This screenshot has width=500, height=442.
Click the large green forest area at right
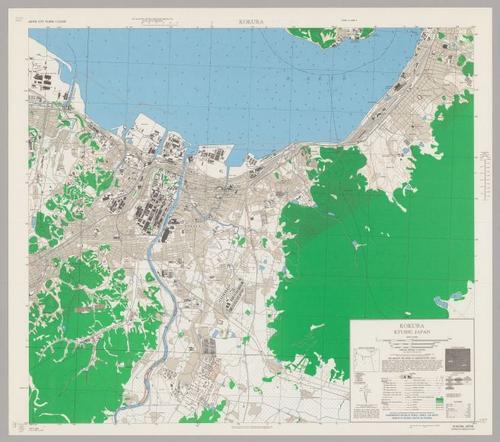pyautogui.click(x=373, y=233)
